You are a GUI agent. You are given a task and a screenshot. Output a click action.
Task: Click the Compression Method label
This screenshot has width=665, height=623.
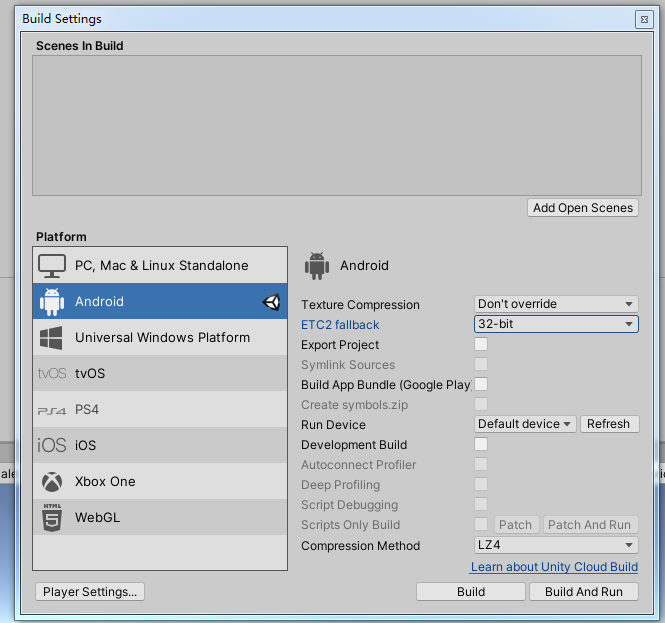click(360, 546)
